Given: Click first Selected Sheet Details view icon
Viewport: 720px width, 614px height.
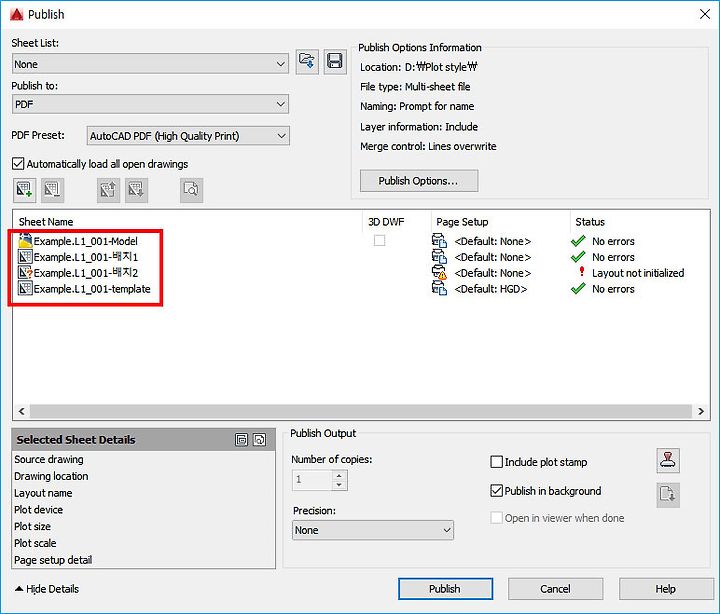Looking at the screenshot, I should [241, 439].
